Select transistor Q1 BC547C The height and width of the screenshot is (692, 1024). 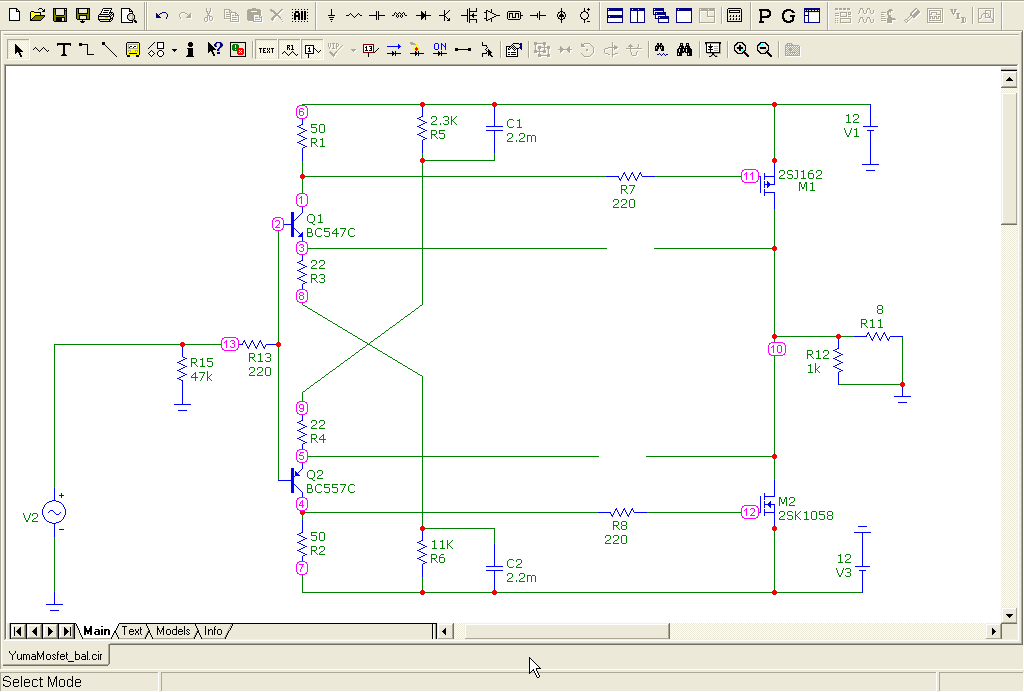pos(297,225)
